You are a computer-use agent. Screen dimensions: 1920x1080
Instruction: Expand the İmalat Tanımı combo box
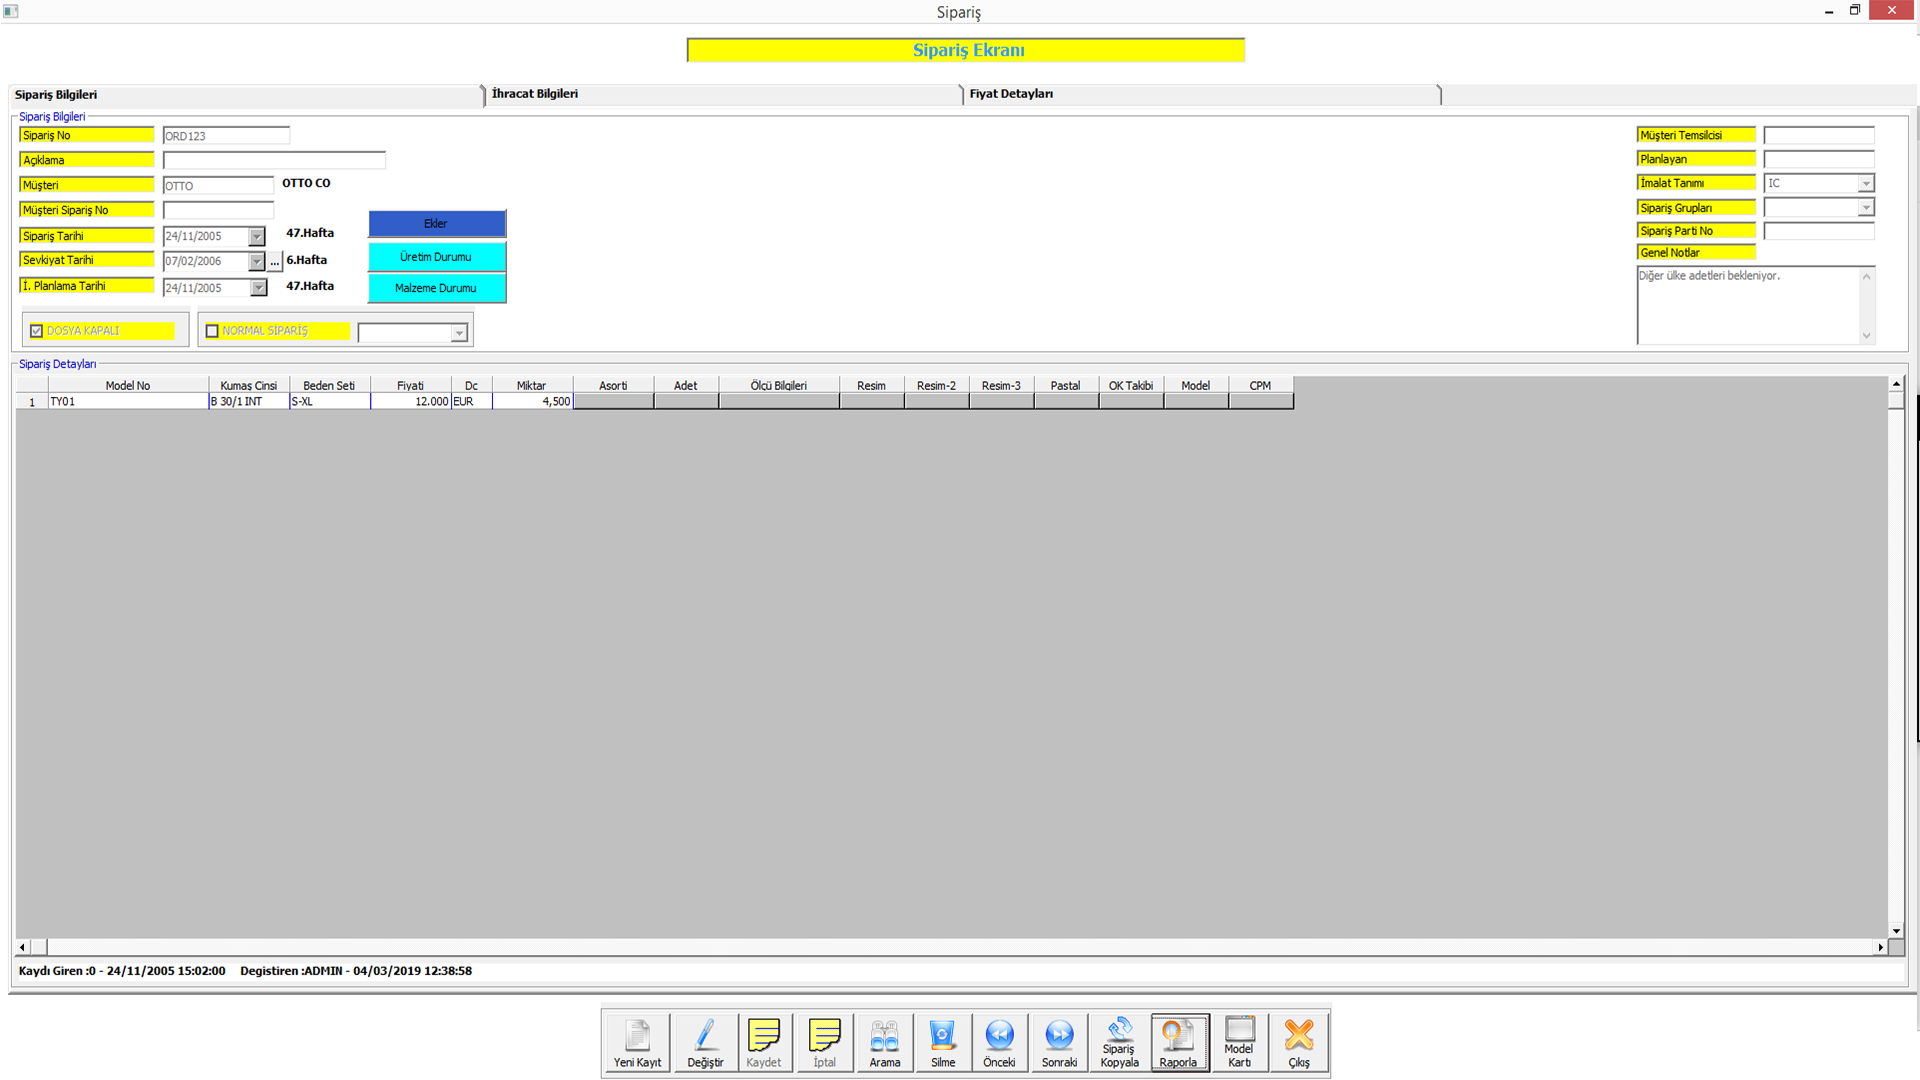(x=1865, y=184)
